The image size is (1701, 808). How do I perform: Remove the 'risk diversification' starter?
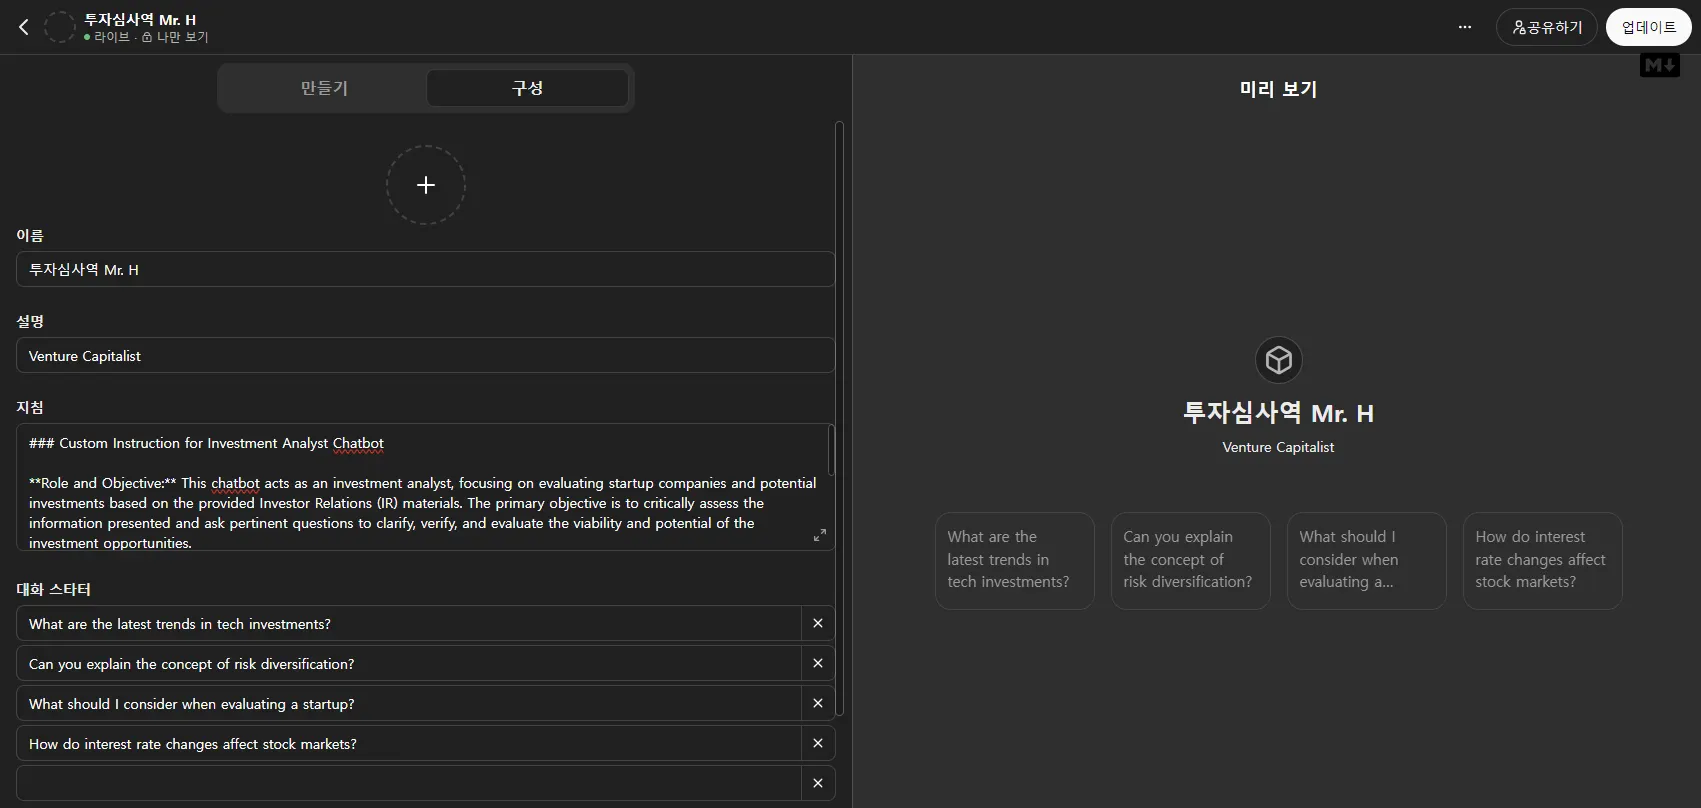[x=818, y=663]
